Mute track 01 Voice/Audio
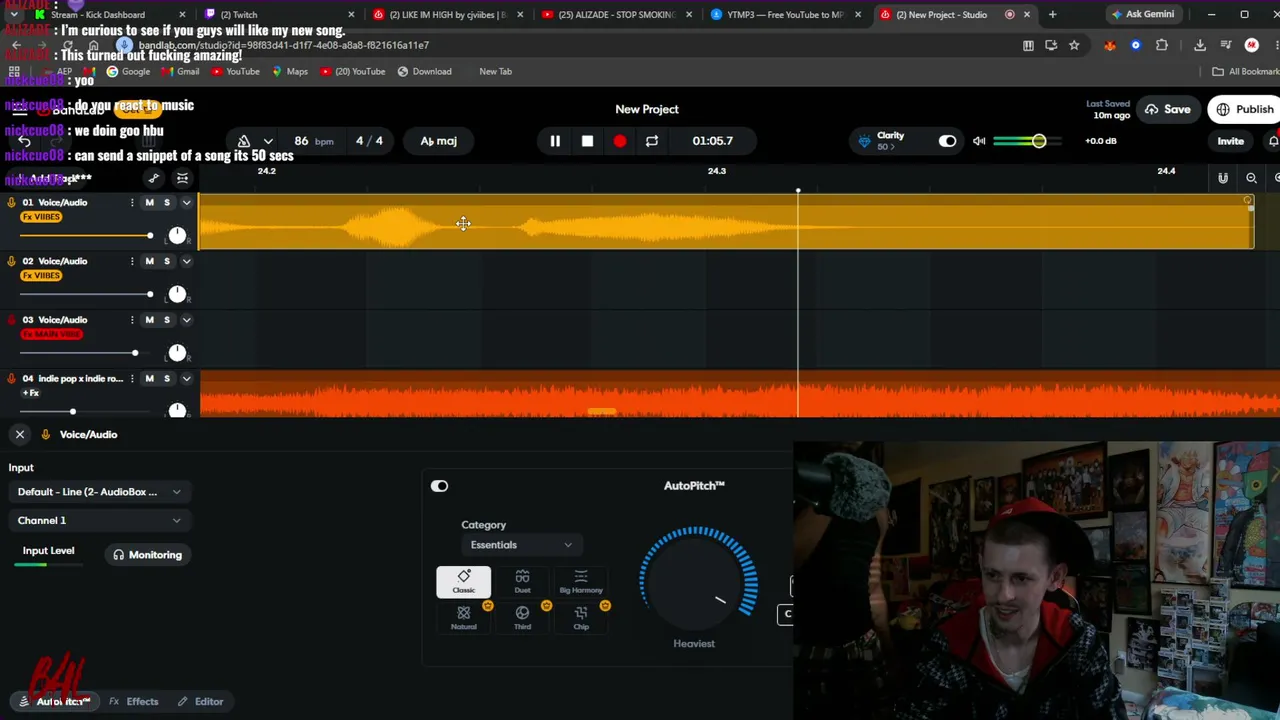Screen dimensions: 1280x720 tap(150, 203)
